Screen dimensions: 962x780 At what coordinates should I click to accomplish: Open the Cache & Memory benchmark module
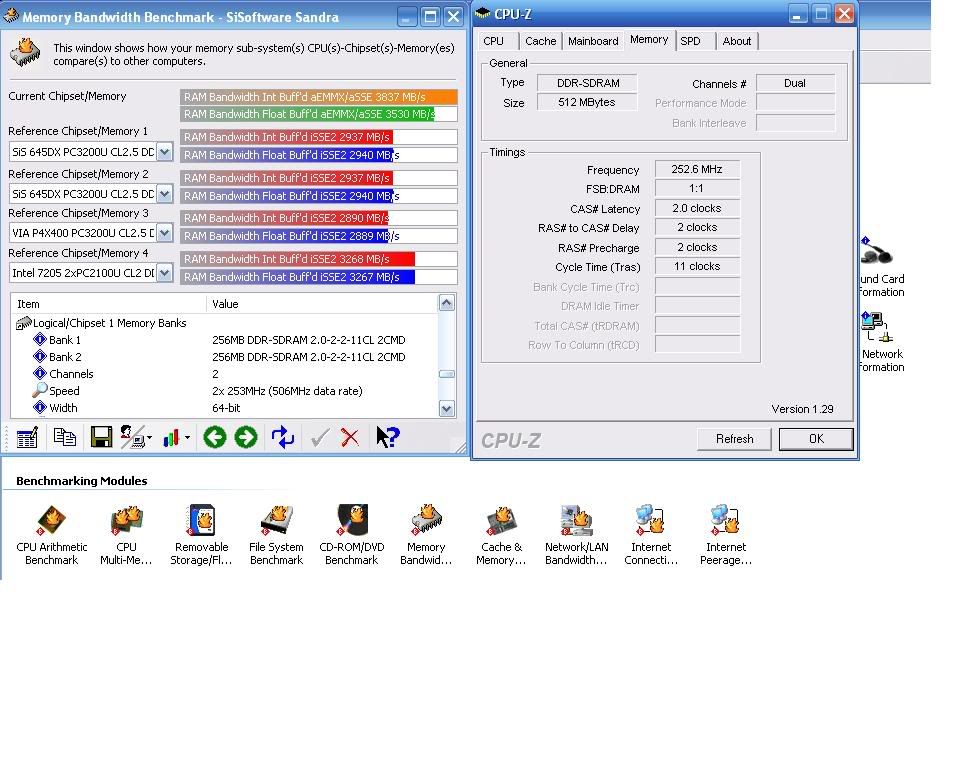[x=501, y=534]
